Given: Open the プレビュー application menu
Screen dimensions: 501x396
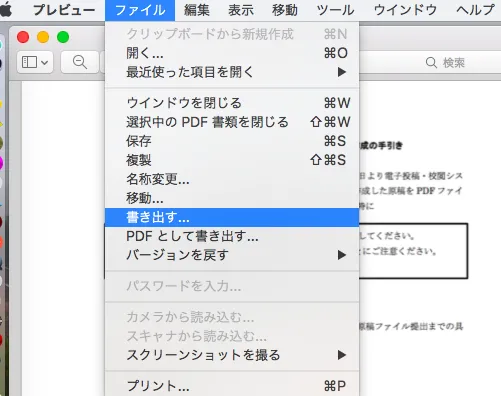Looking at the screenshot, I should tap(64, 10).
